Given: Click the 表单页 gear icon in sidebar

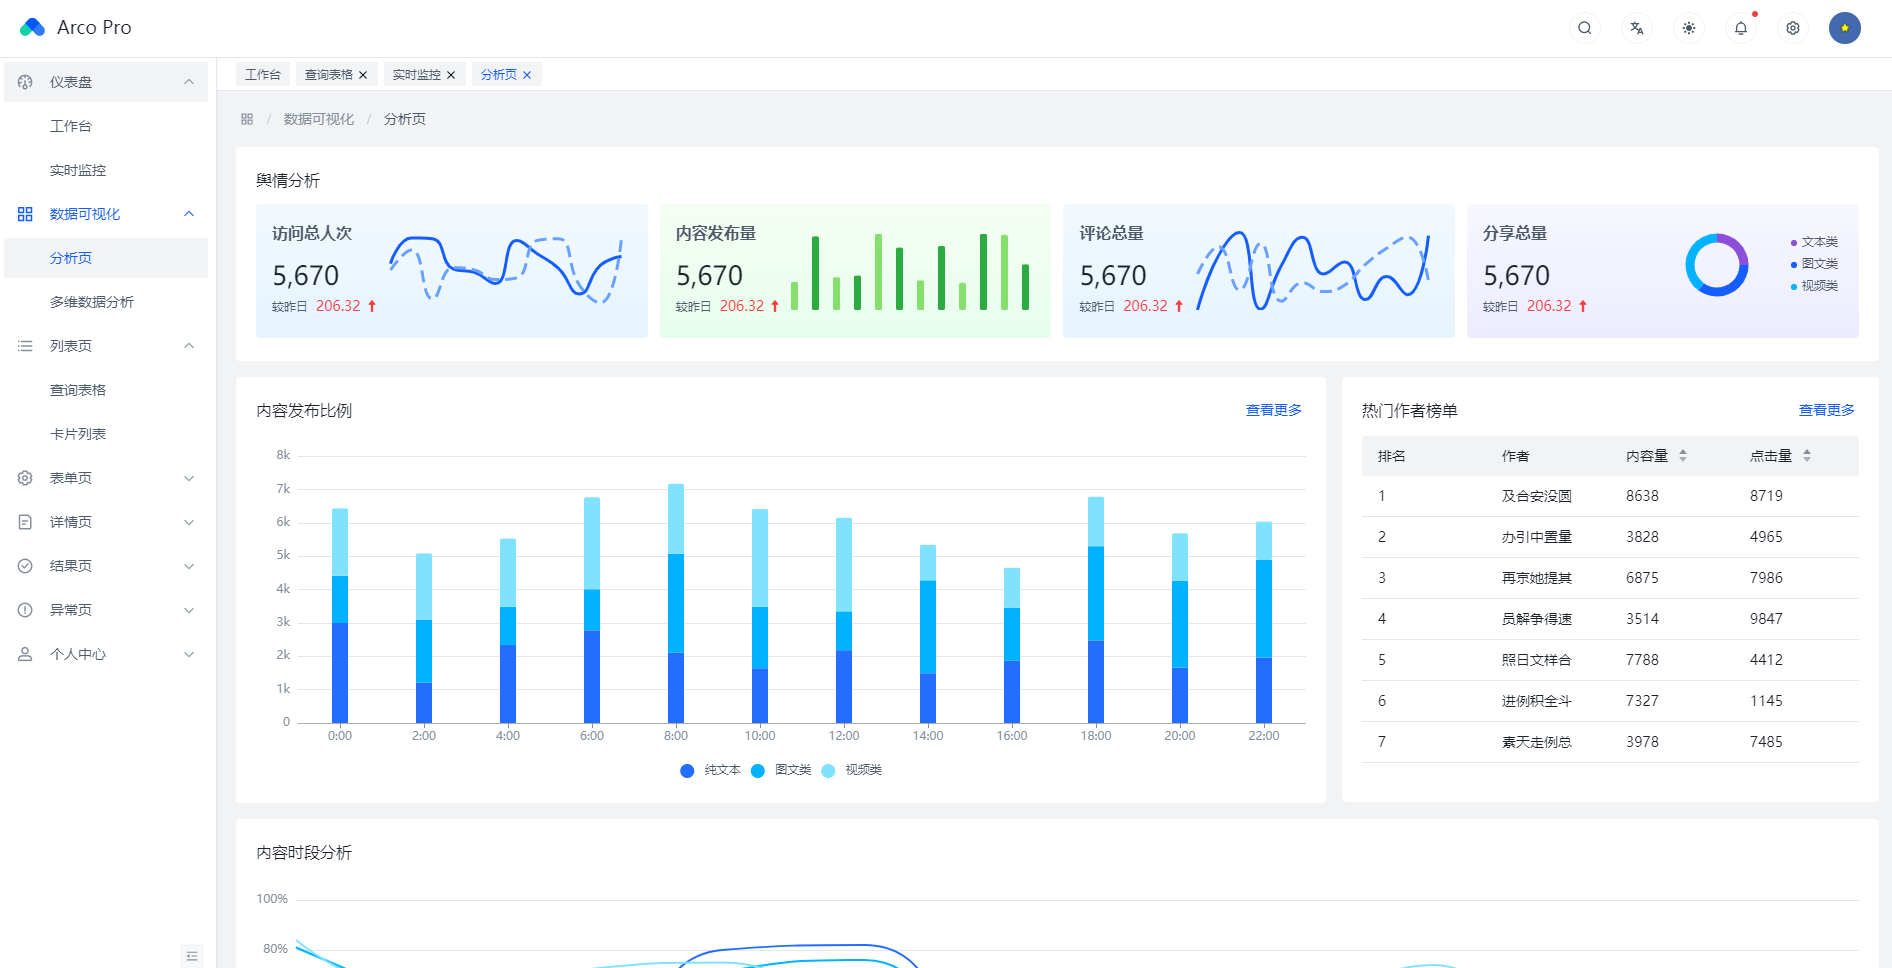Looking at the screenshot, I should (25, 478).
